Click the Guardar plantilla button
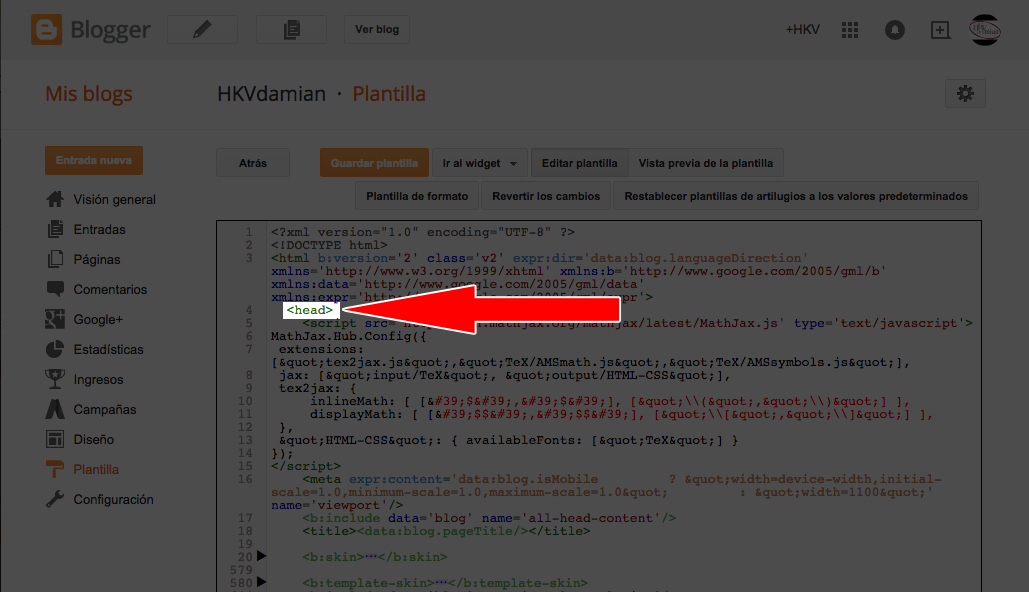The image size is (1029, 592). click(x=374, y=163)
